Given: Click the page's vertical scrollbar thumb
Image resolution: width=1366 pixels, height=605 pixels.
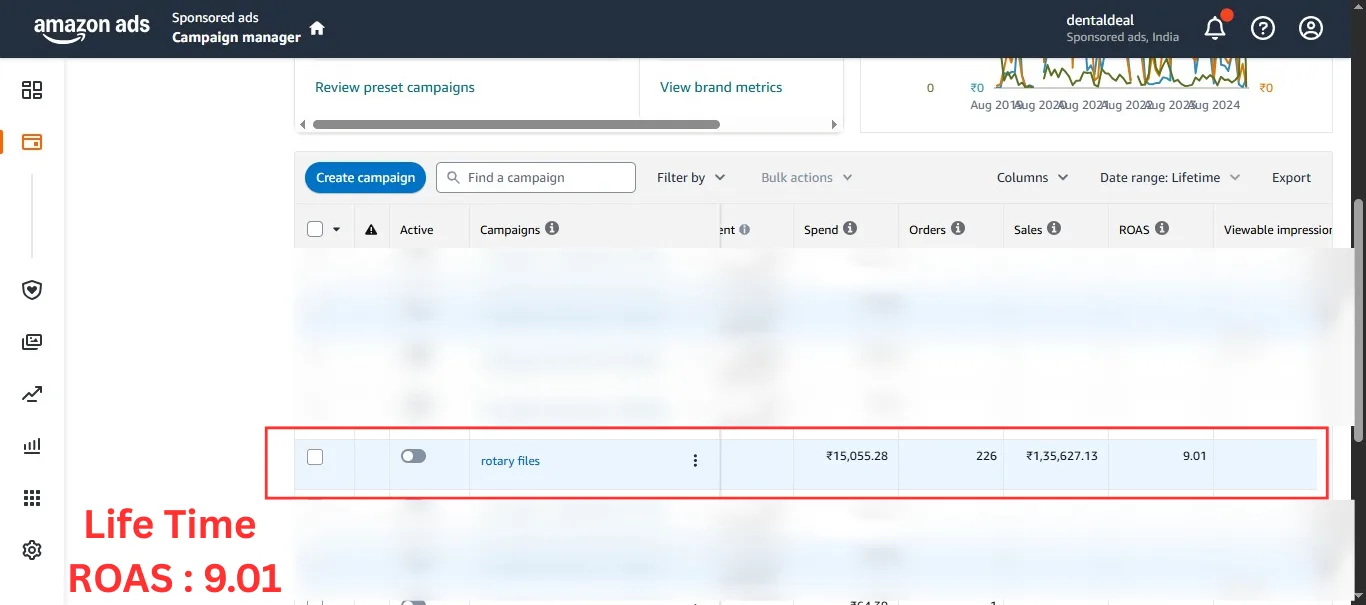Looking at the screenshot, I should 1357,320.
